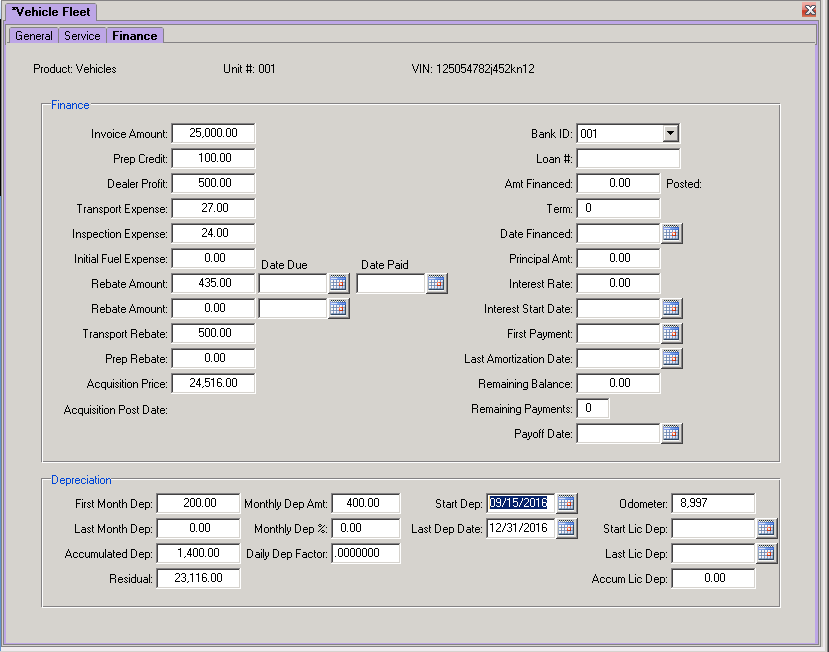Switch to the Service tab
Image resolution: width=829 pixels, height=652 pixels.
point(82,36)
